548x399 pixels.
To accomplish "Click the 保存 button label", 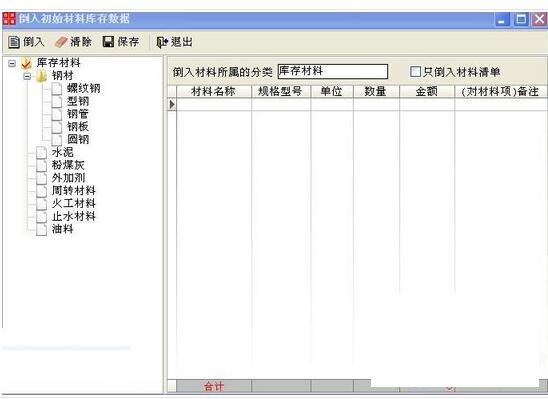I will click(128, 42).
